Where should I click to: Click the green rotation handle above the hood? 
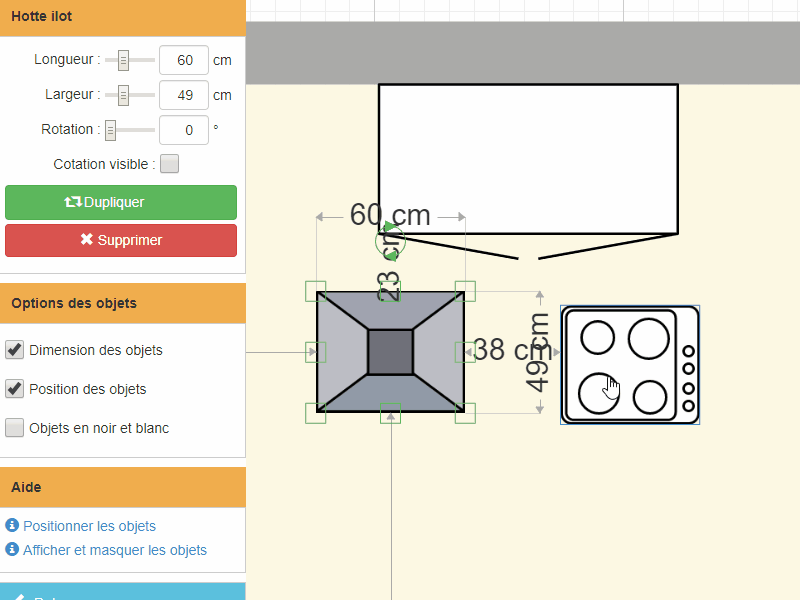389,241
